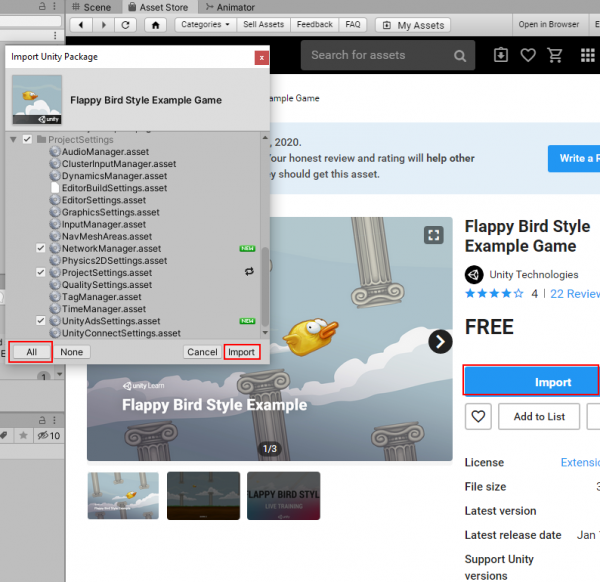The height and width of the screenshot is (582, 600).
Task: Go forward in Asset Store browser
Action: pos(104,25)
